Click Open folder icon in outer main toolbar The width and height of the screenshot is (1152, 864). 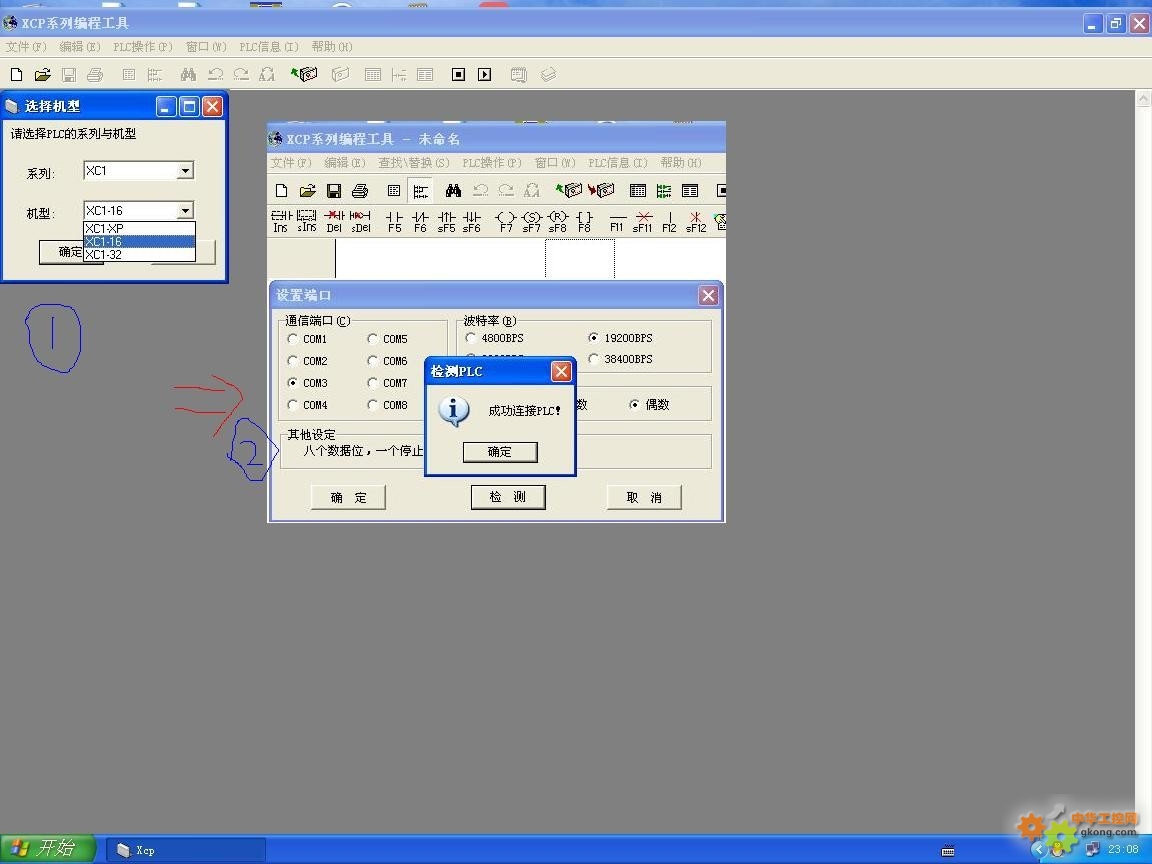point(43,74)
